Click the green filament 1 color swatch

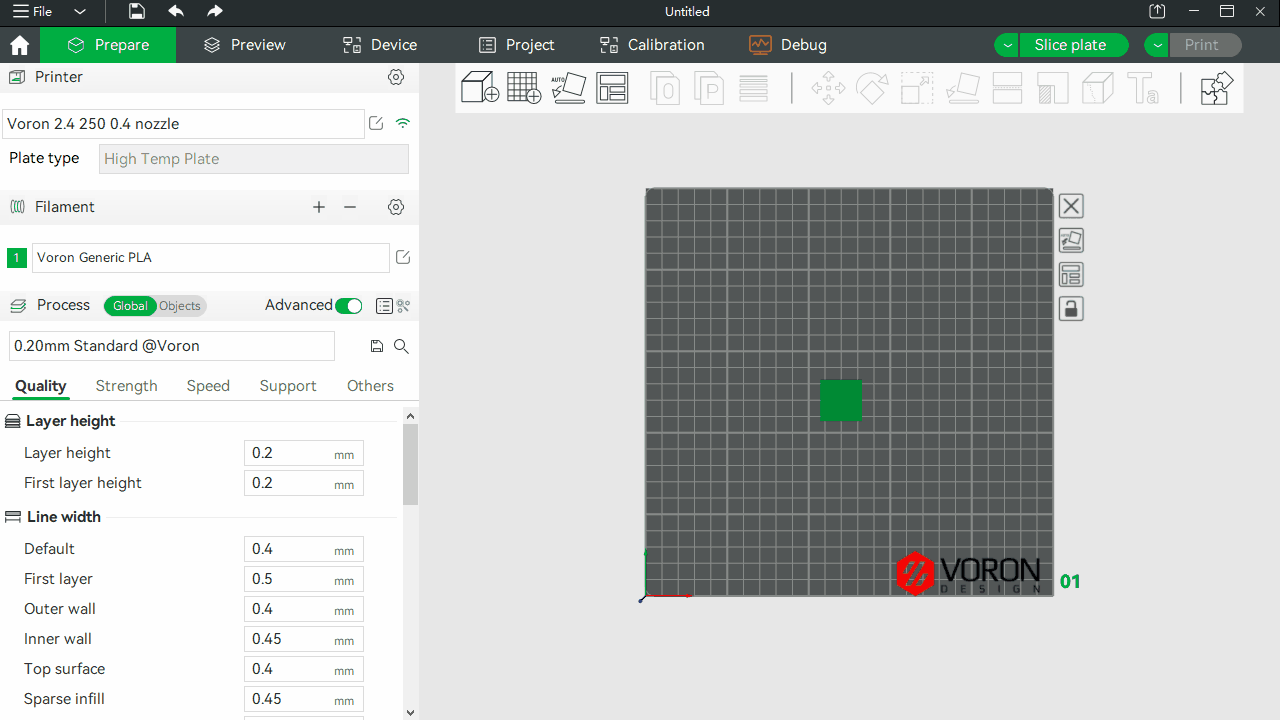click(17, 258)
